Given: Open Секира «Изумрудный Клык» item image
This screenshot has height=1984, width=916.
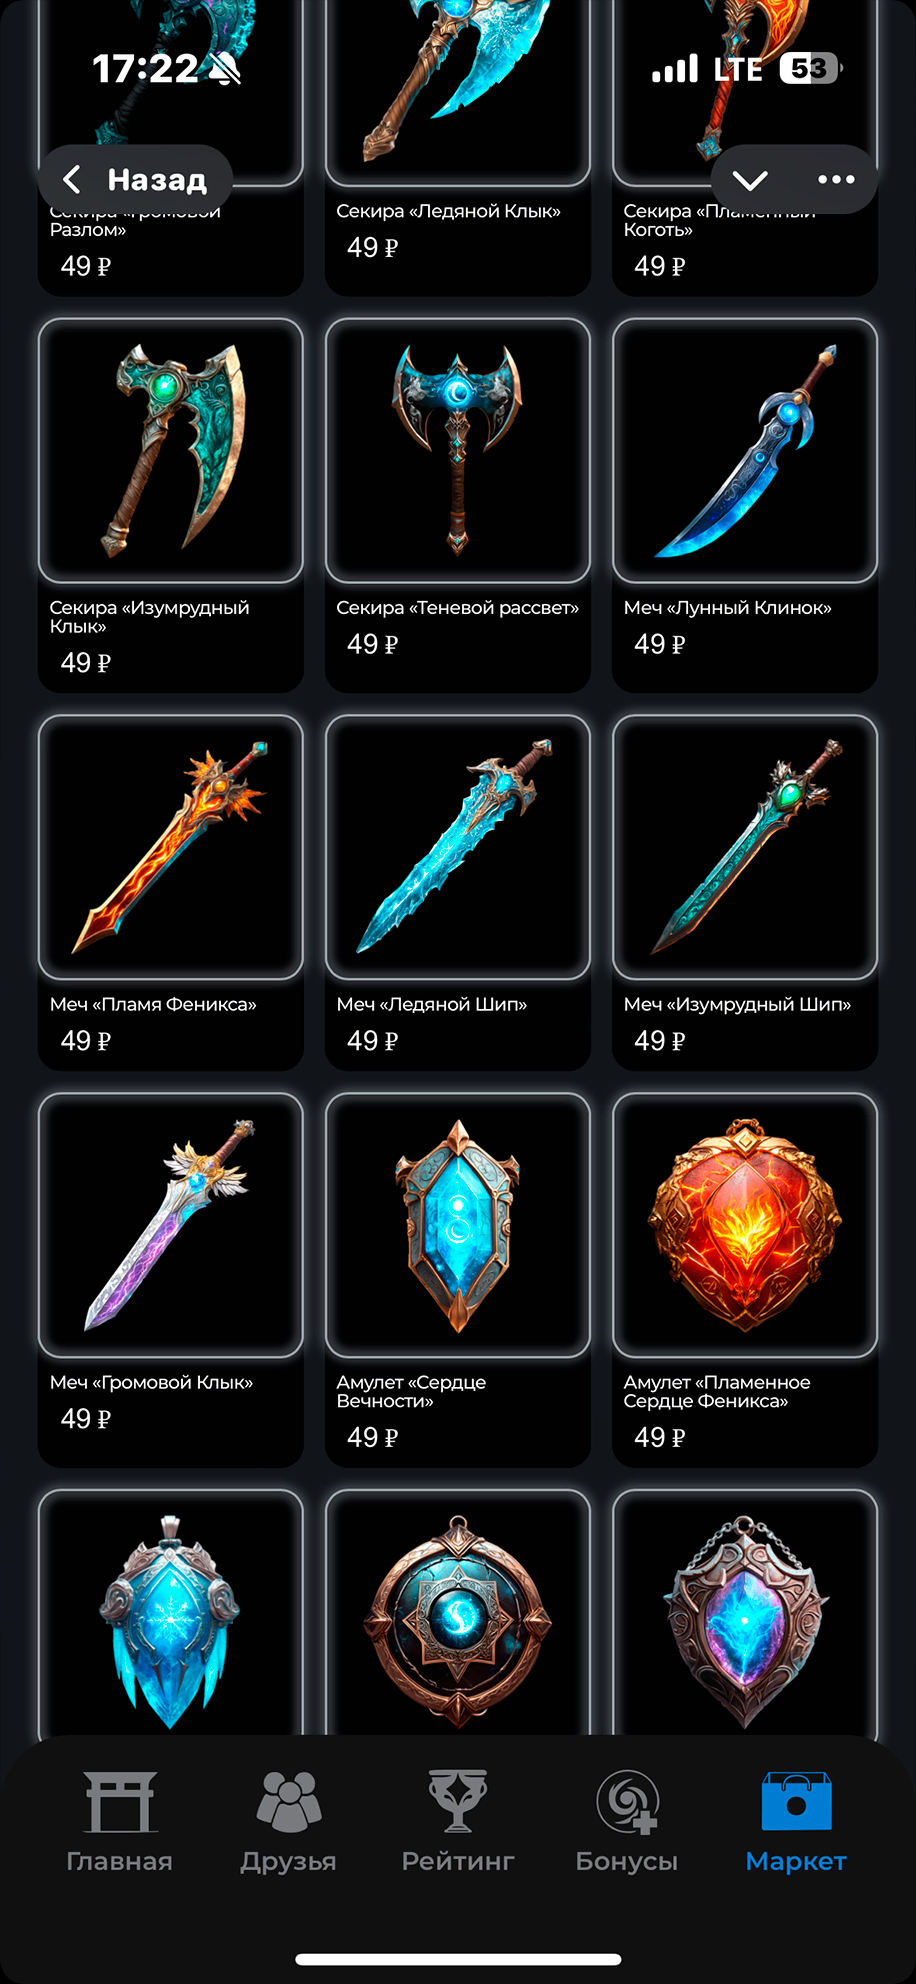Looking at the screenshot, I should tap(171, 450).
